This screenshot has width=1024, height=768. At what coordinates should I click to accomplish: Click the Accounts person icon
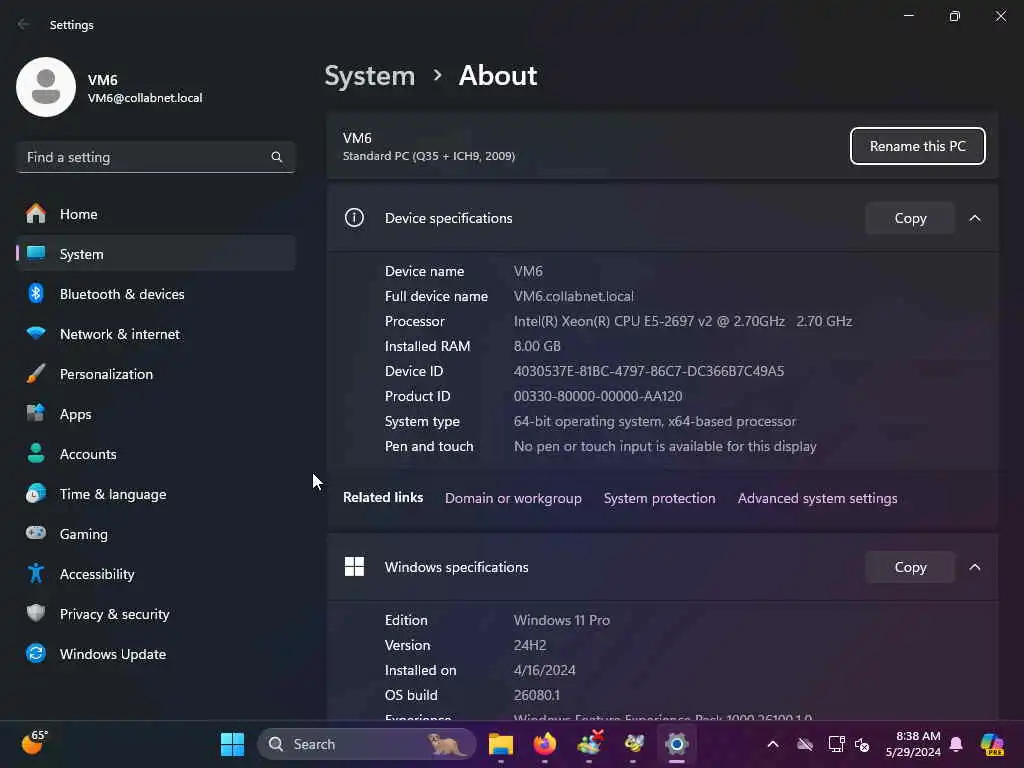tap(36, 453)
